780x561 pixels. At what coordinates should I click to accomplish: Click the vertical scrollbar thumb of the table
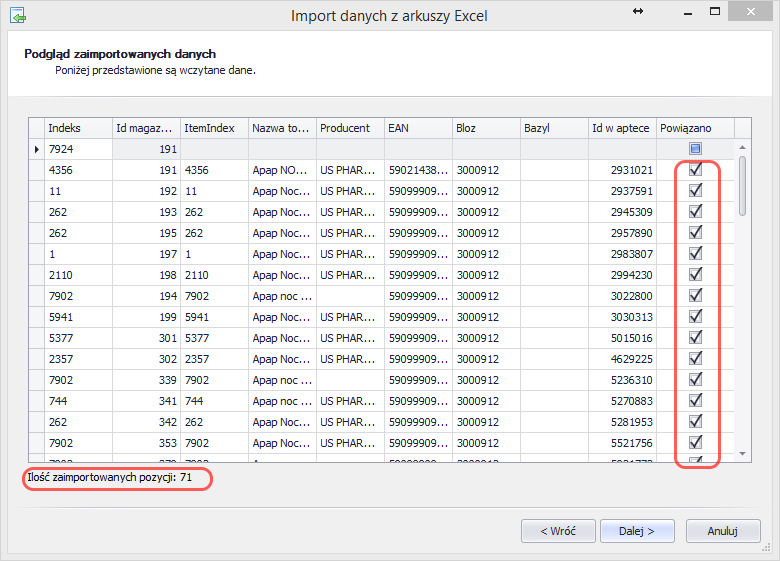point(742,185)
